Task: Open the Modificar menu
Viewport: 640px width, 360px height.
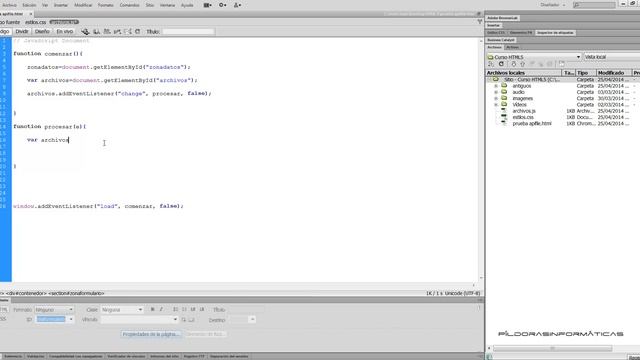Action: 83,5
